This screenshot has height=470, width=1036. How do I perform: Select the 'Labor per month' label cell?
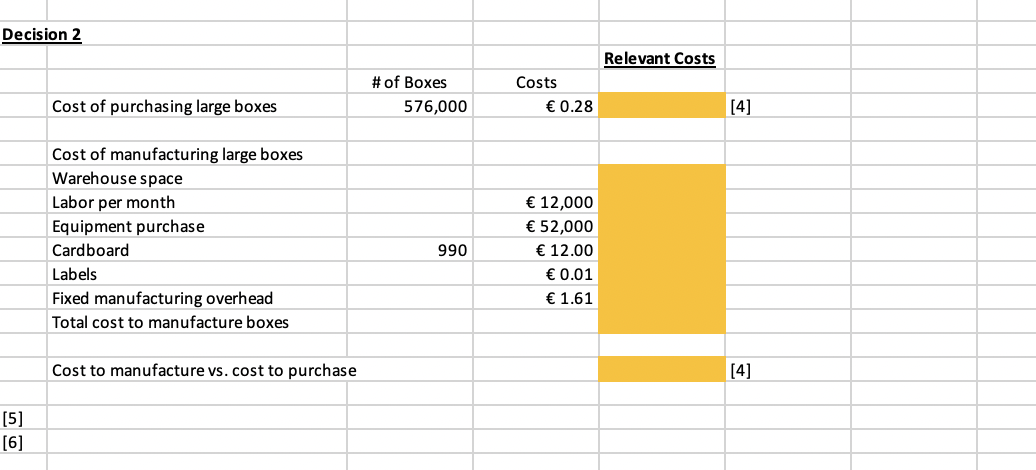(x=196, y=202)
